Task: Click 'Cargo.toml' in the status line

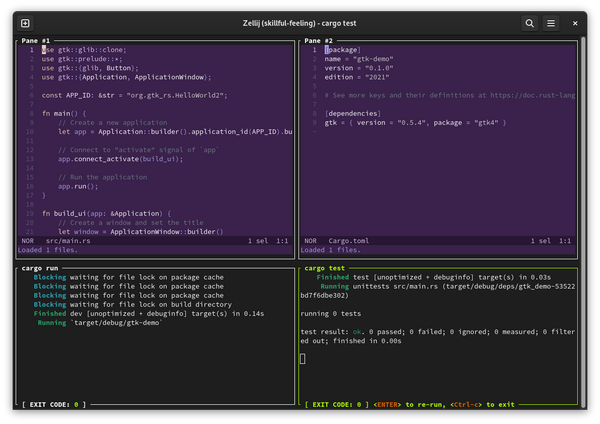Action: 349,241
